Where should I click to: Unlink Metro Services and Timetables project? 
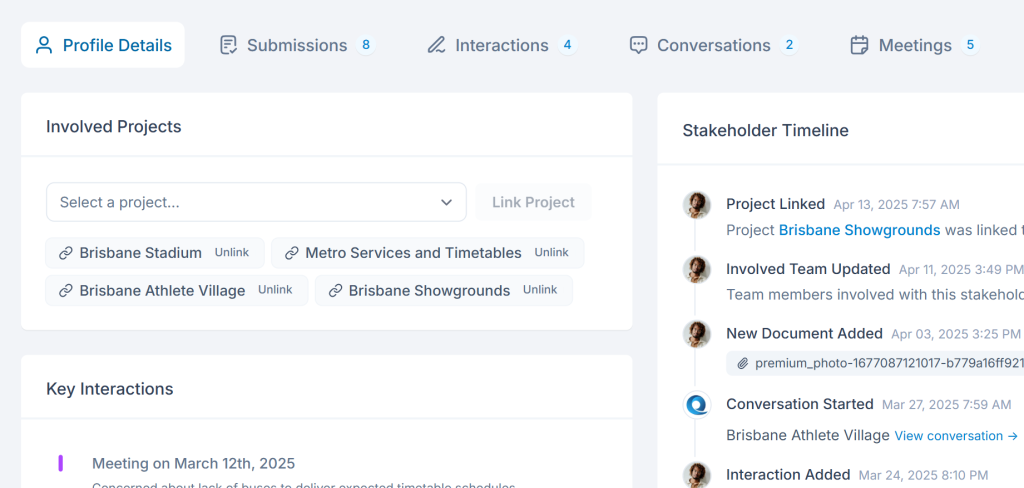coord(551,253)
